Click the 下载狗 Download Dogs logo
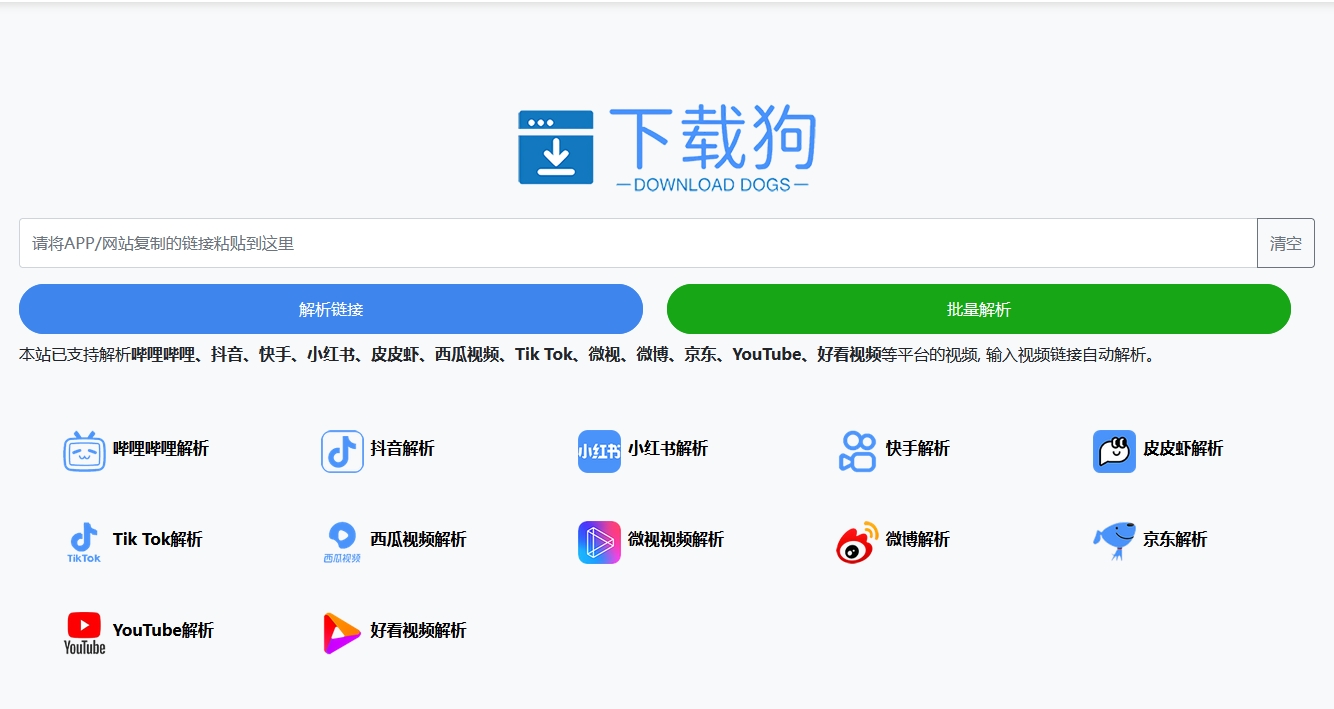Screen dimensions: 1334x709 tap(667, 148)
